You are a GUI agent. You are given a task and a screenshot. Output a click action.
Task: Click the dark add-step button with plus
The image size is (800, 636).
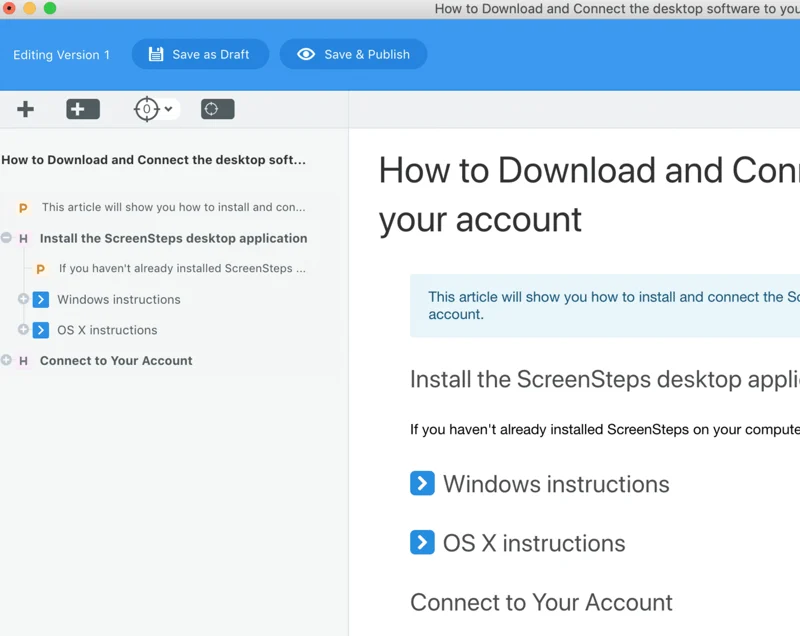83,109
